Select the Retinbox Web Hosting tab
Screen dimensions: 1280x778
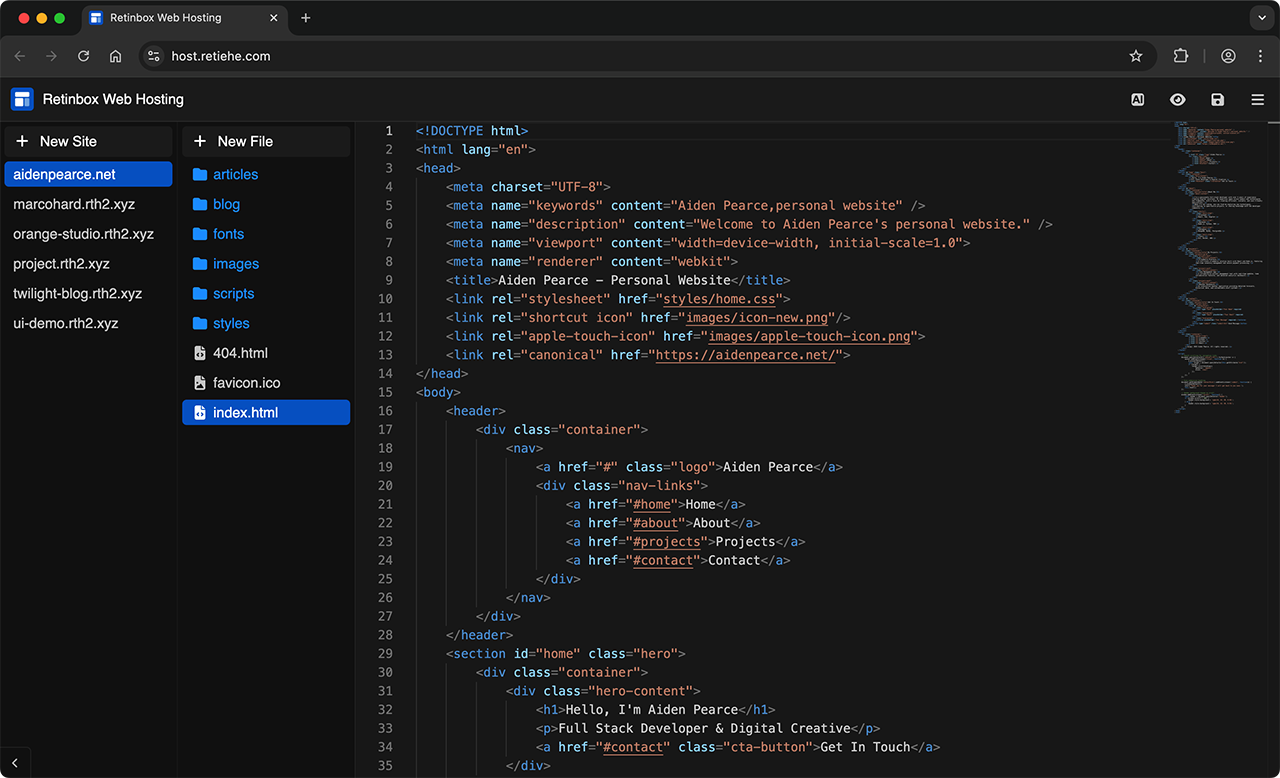[x=165, y=18]
